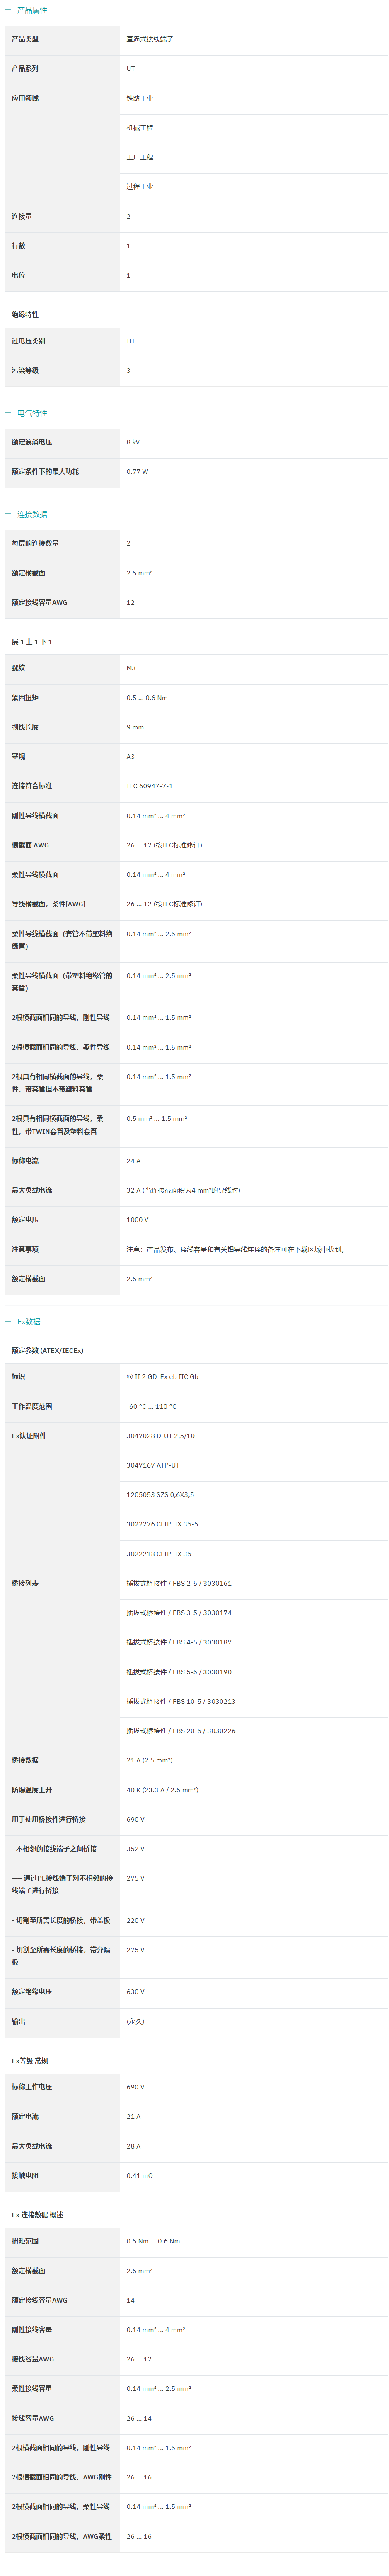Select bridge FBS 20-5 / 3030226
389x2576 pixels.
(181, 1731)
